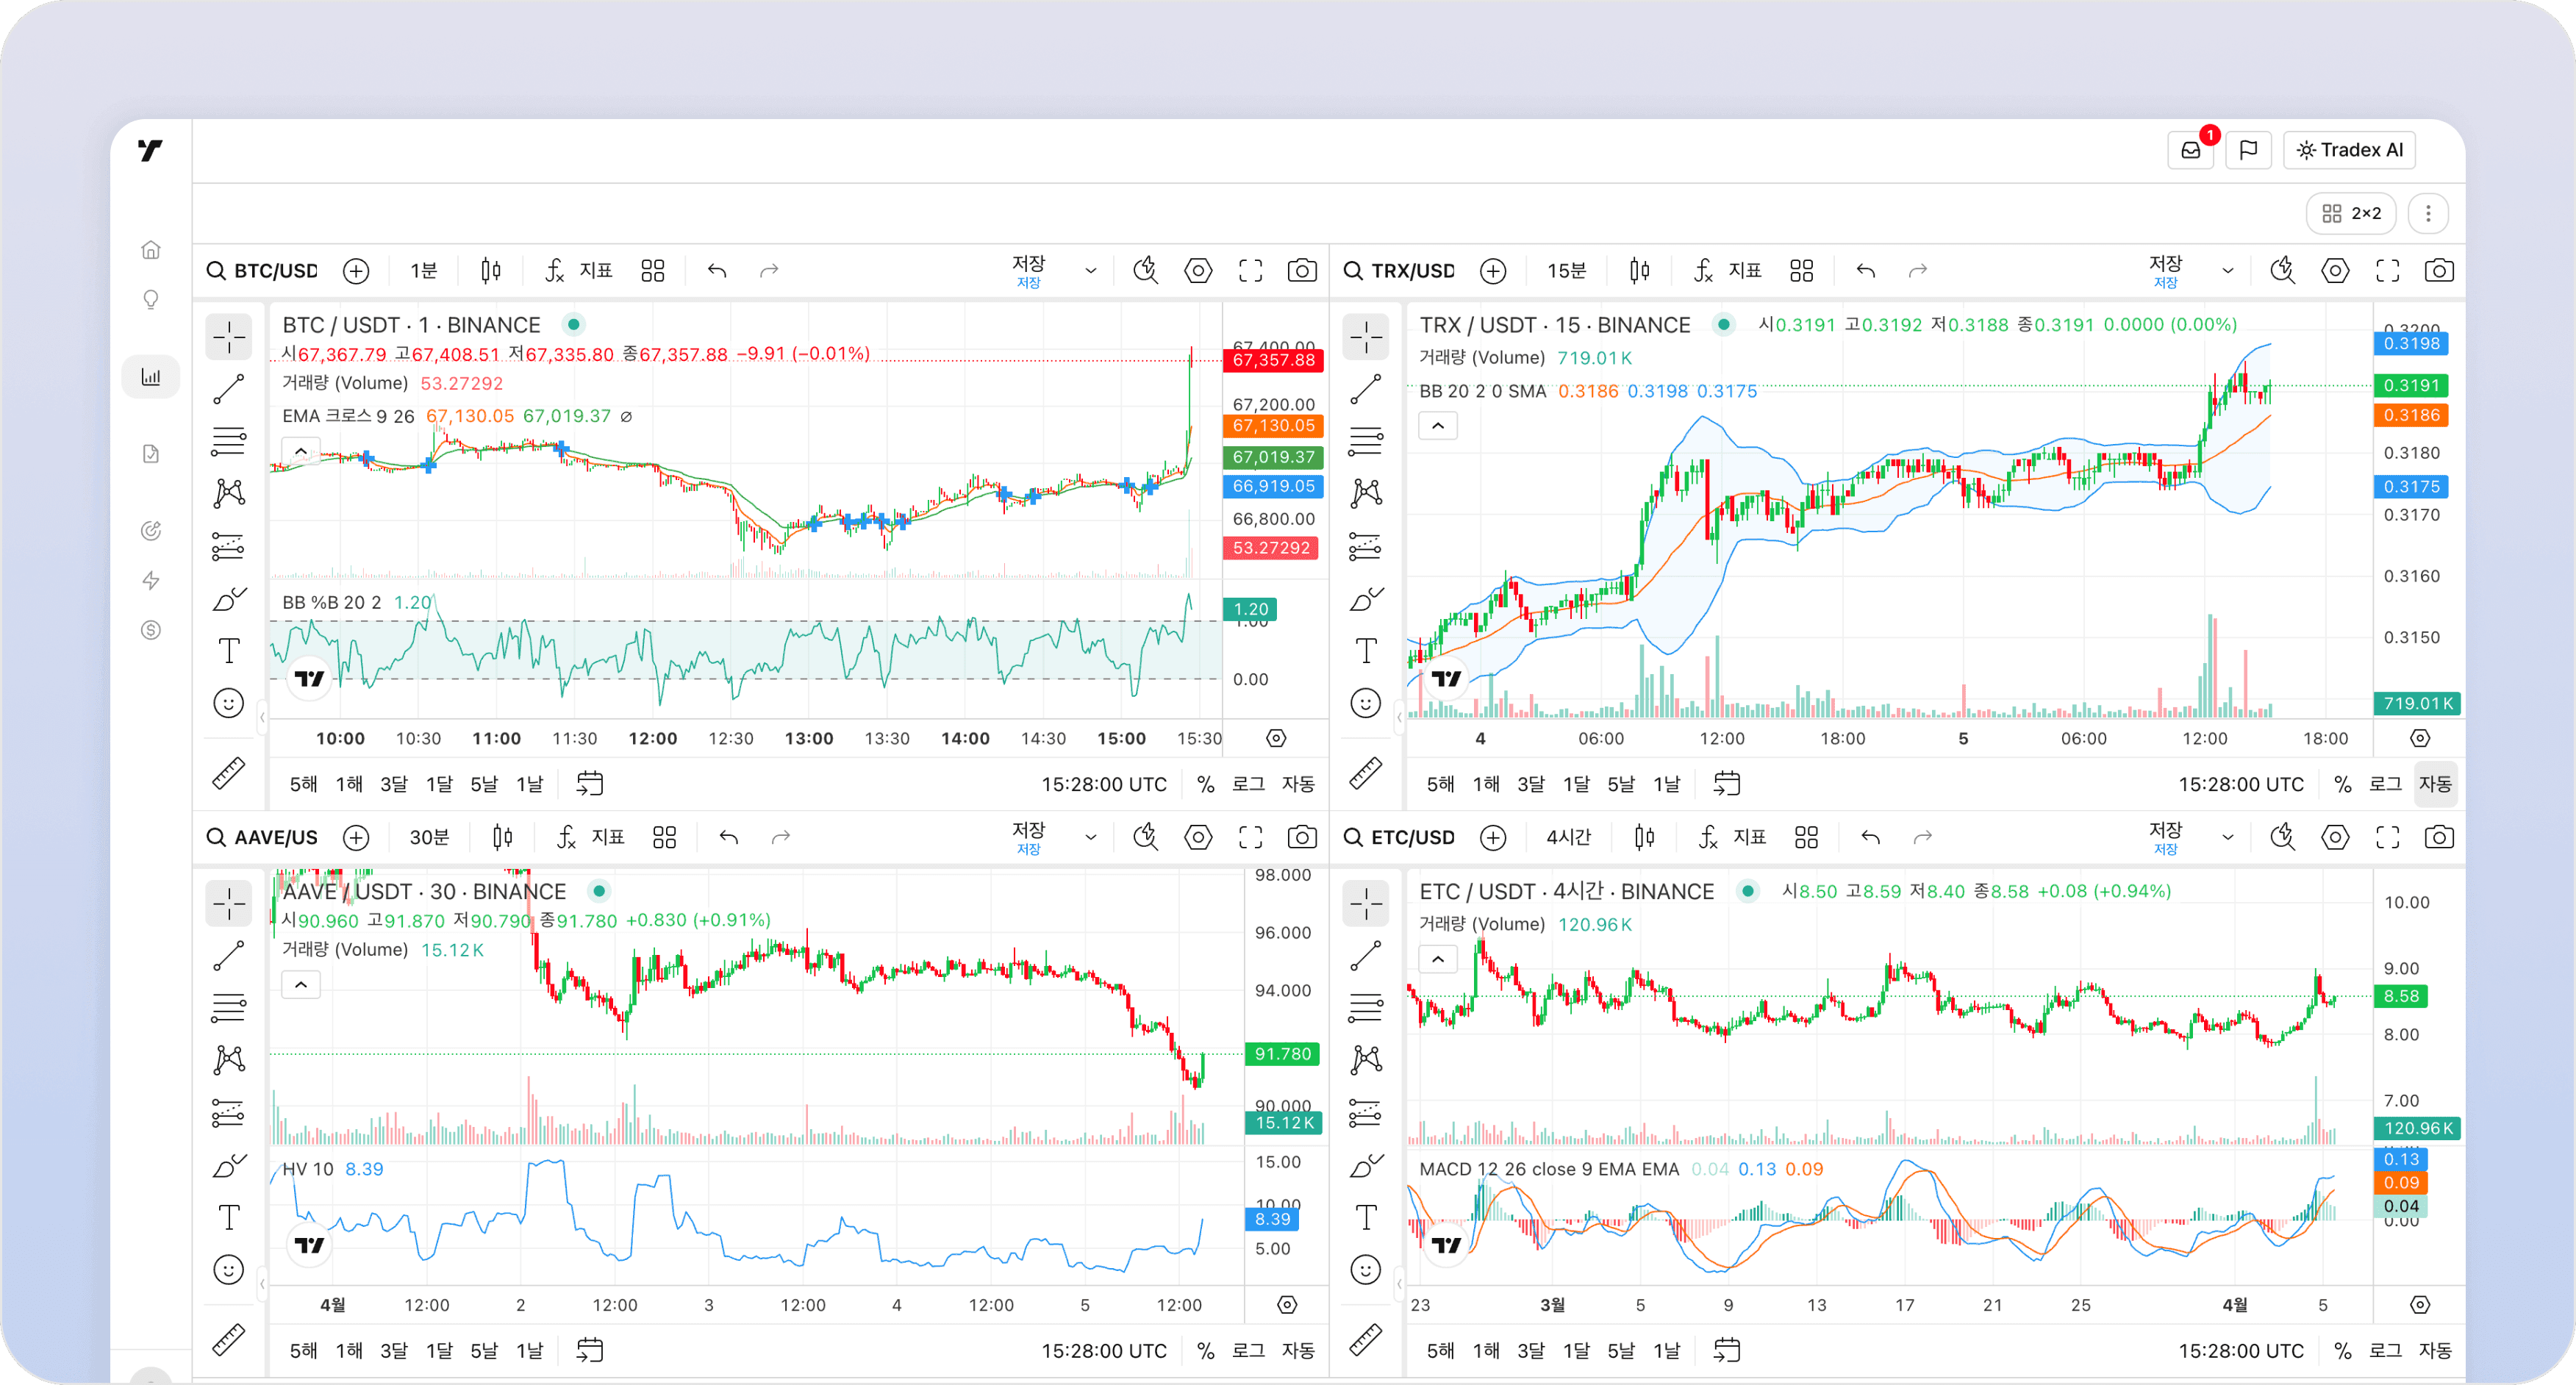This screenshot has height=1385, width=2576.
Task: Toggle % scale on ETC chart
Action: pos(2343,1350)
